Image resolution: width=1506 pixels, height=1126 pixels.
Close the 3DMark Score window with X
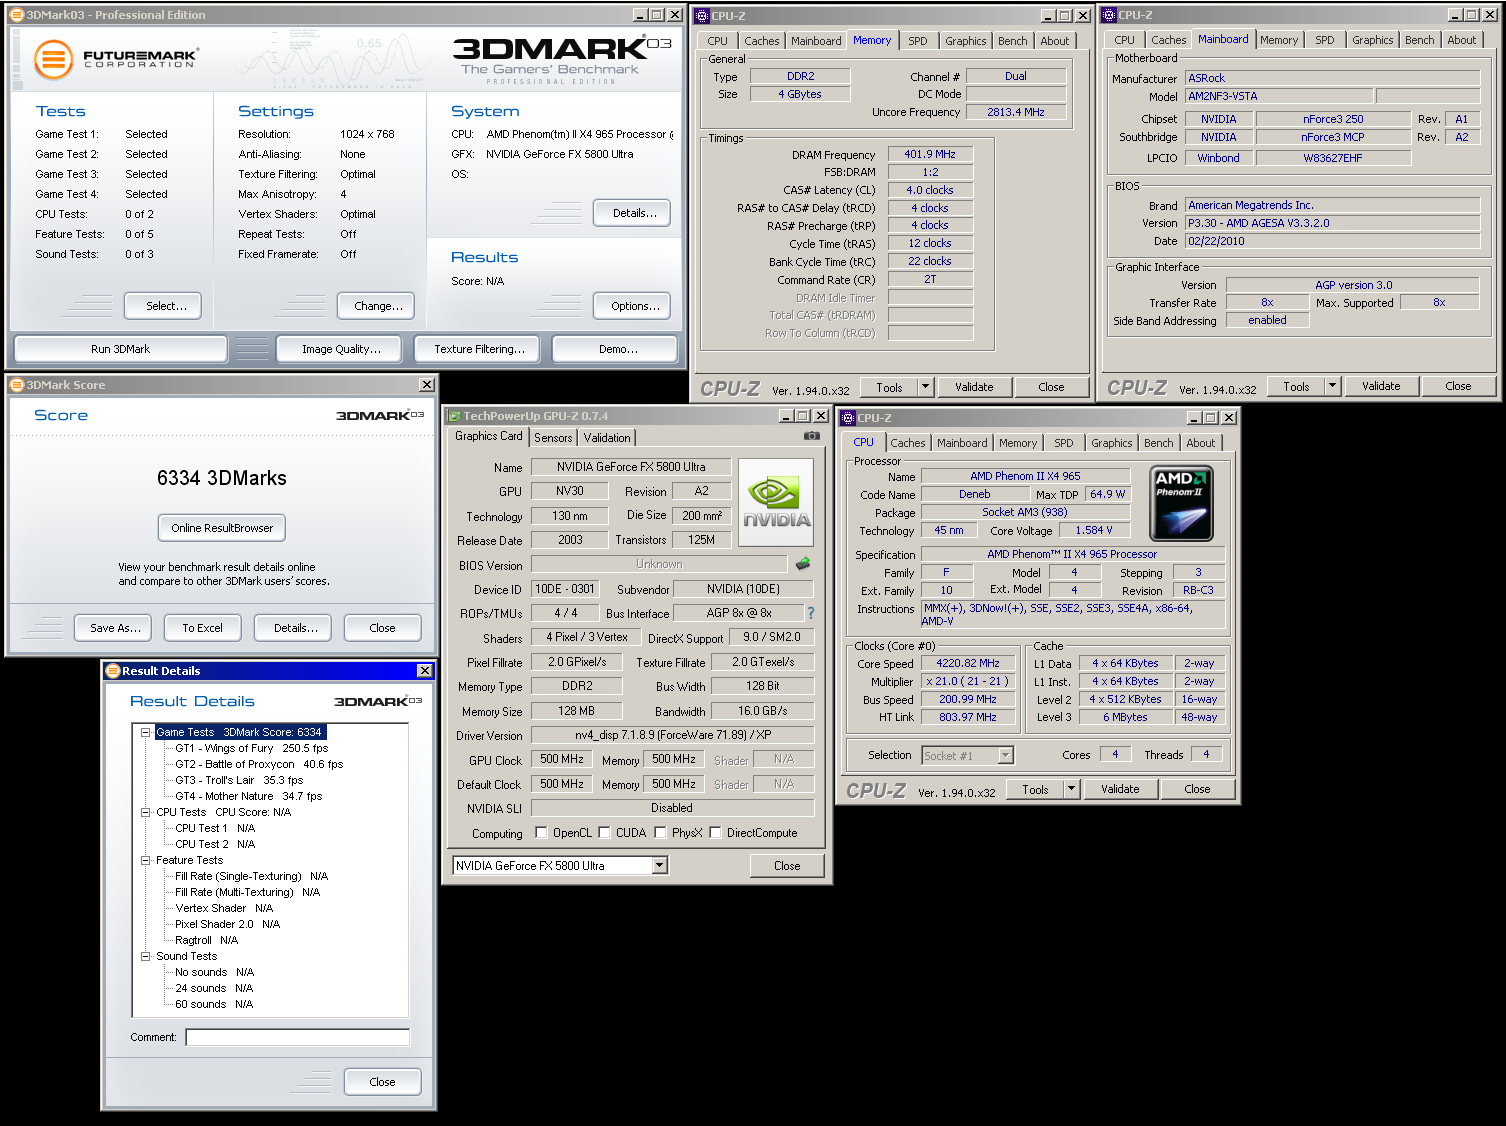pyautogui.click(x=427, y=385)
